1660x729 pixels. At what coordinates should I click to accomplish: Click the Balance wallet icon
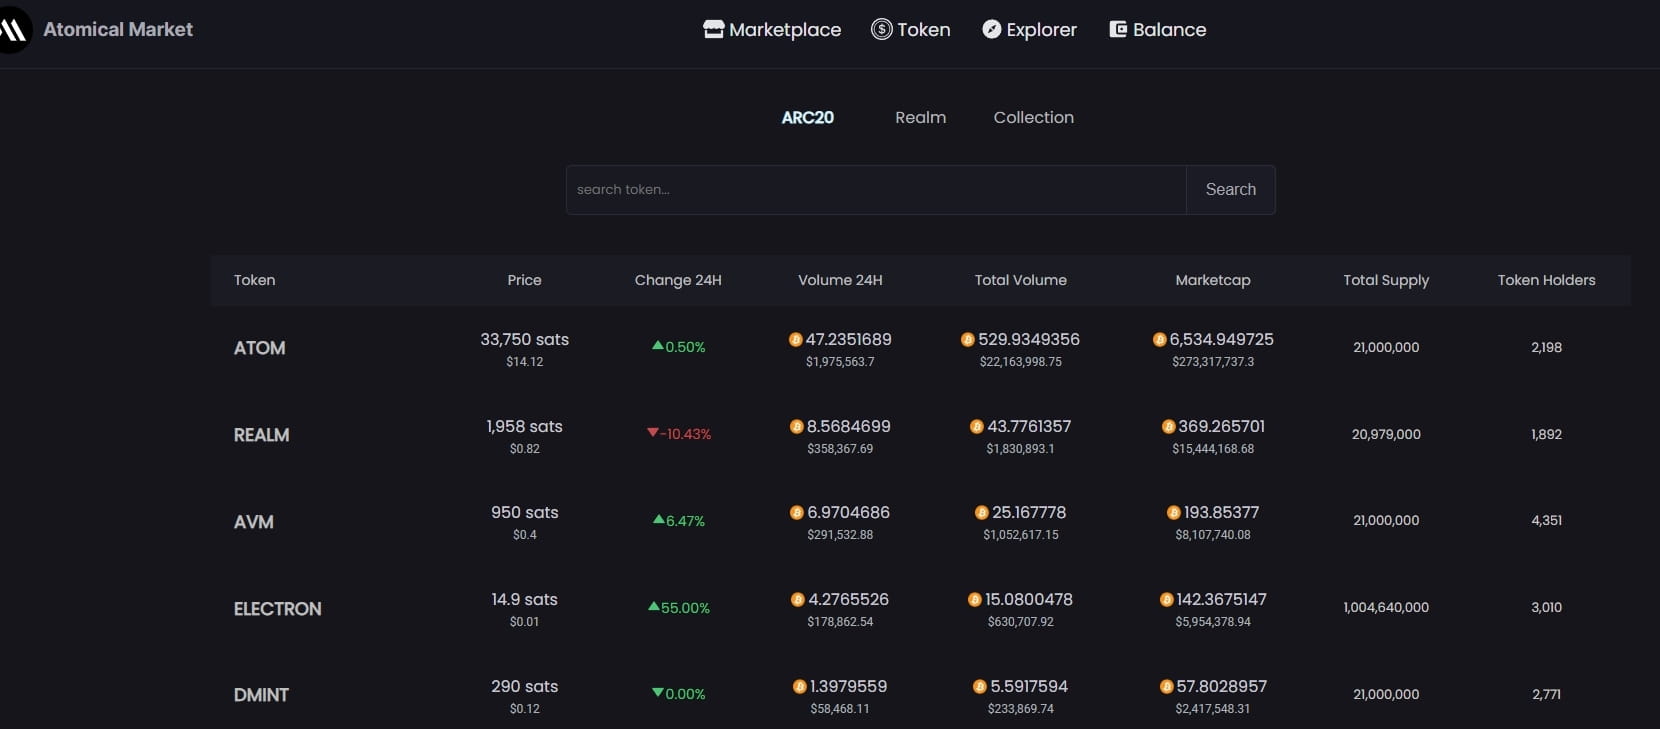click(1118, 29)
